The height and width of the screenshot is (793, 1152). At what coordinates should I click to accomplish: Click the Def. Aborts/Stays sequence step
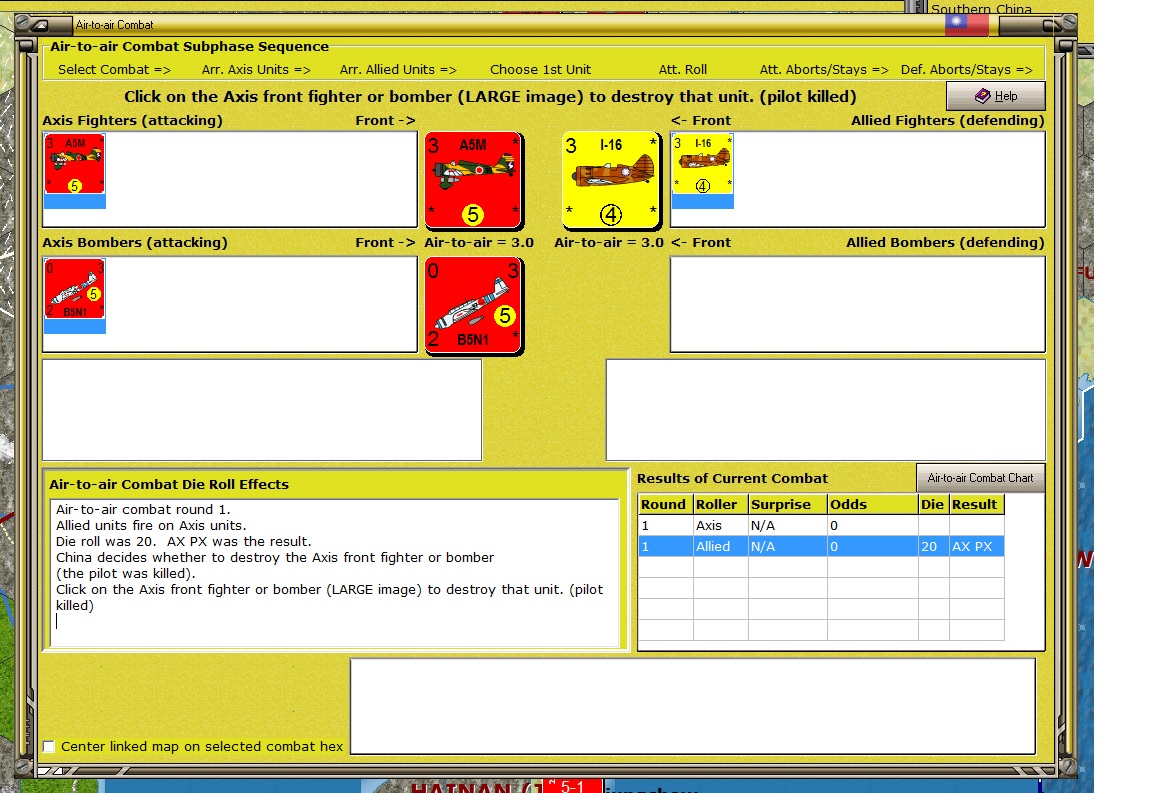coord(966,70)
